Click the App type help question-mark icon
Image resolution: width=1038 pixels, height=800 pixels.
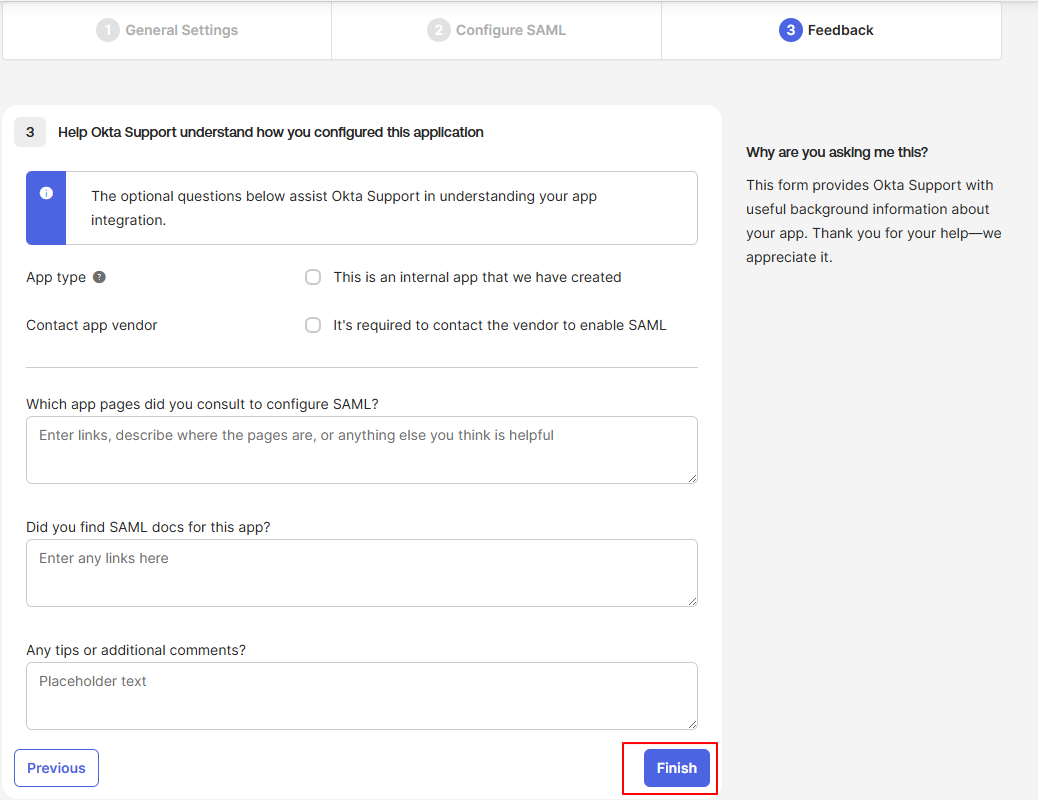(99, 277)
